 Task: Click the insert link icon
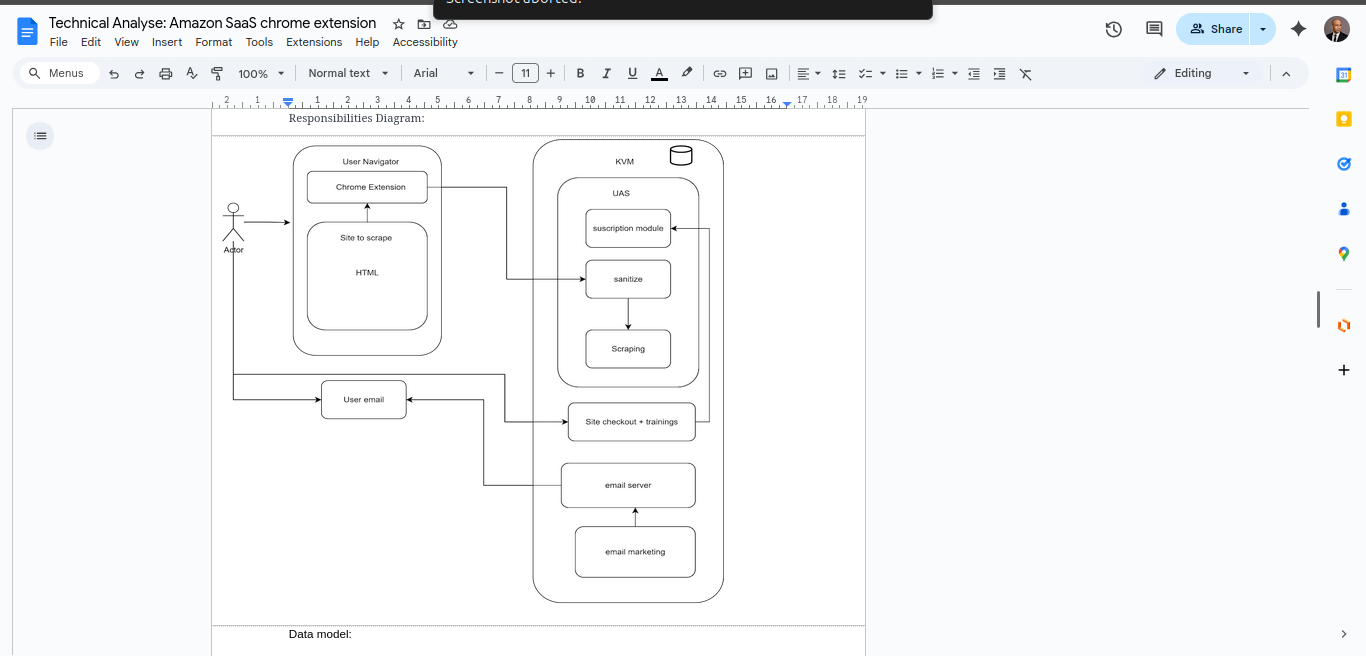(719, 74)
